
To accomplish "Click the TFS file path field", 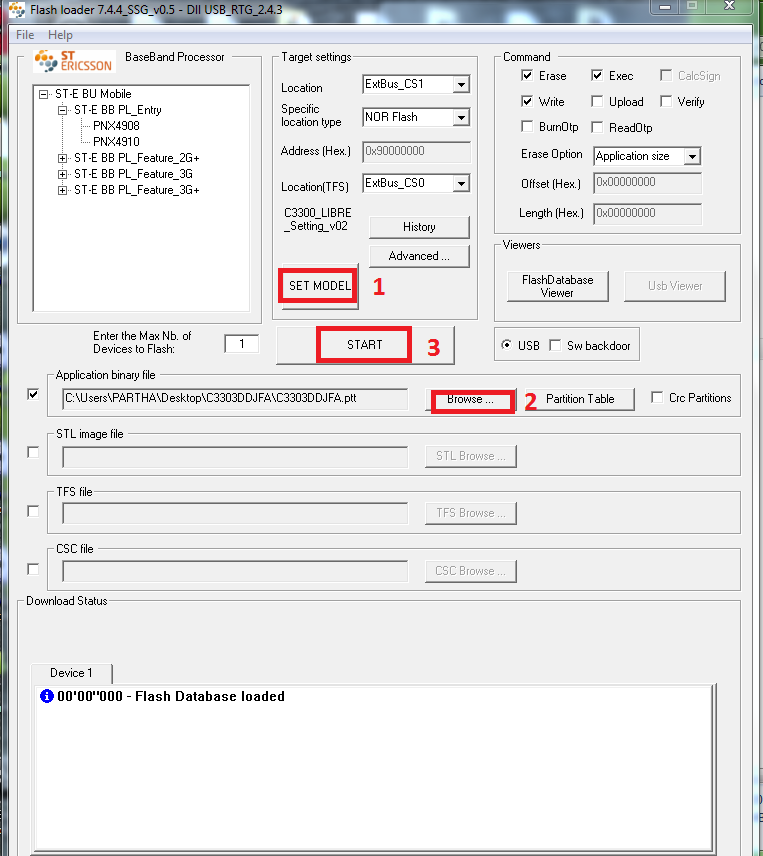I will (x=235, y=514).
